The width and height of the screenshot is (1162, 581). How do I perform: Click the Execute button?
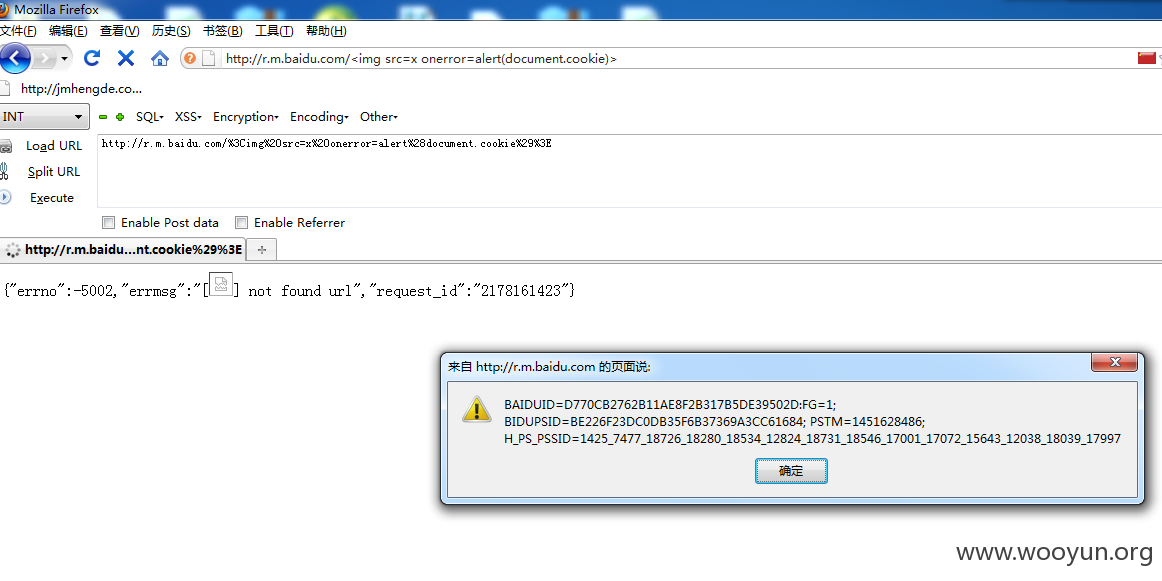(52, 198)
